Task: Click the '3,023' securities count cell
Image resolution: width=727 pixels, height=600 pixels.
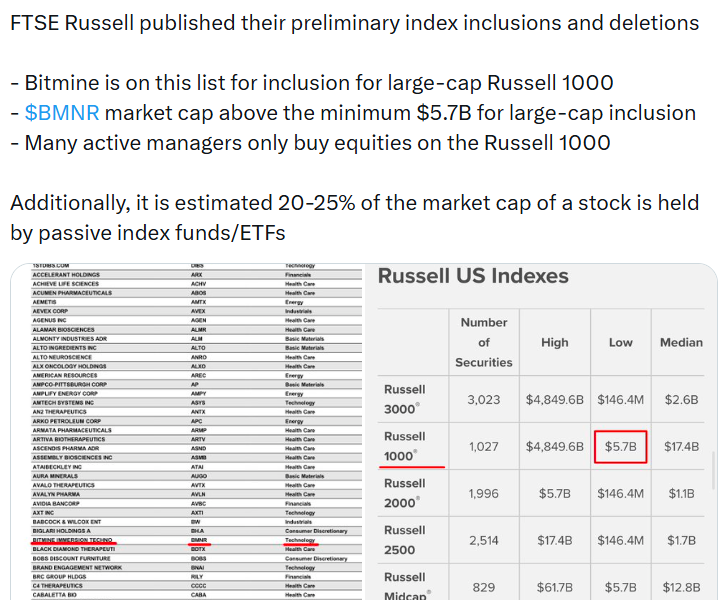Action: pos(484,400)
